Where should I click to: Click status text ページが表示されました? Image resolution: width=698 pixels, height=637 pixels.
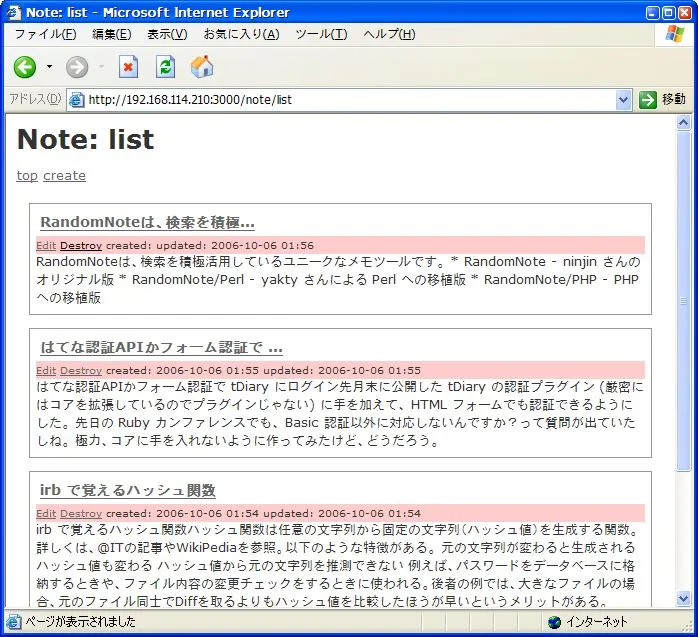(80, 621)
